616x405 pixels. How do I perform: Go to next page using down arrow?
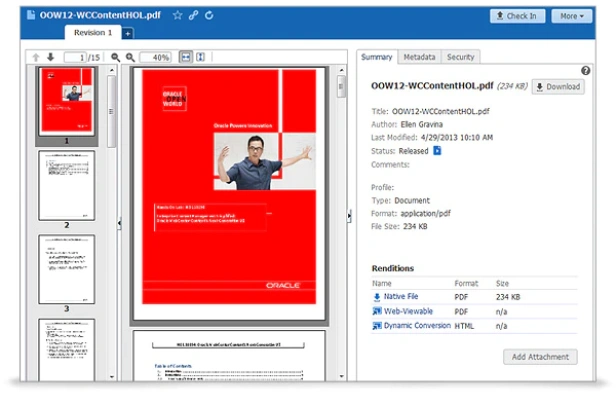tap(51, 57)
